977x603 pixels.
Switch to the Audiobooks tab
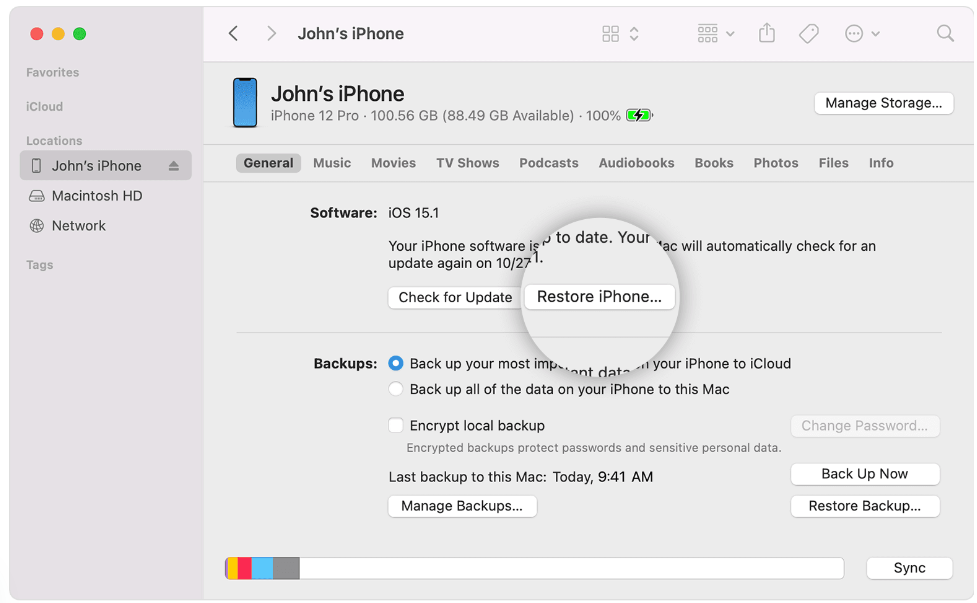636,163
